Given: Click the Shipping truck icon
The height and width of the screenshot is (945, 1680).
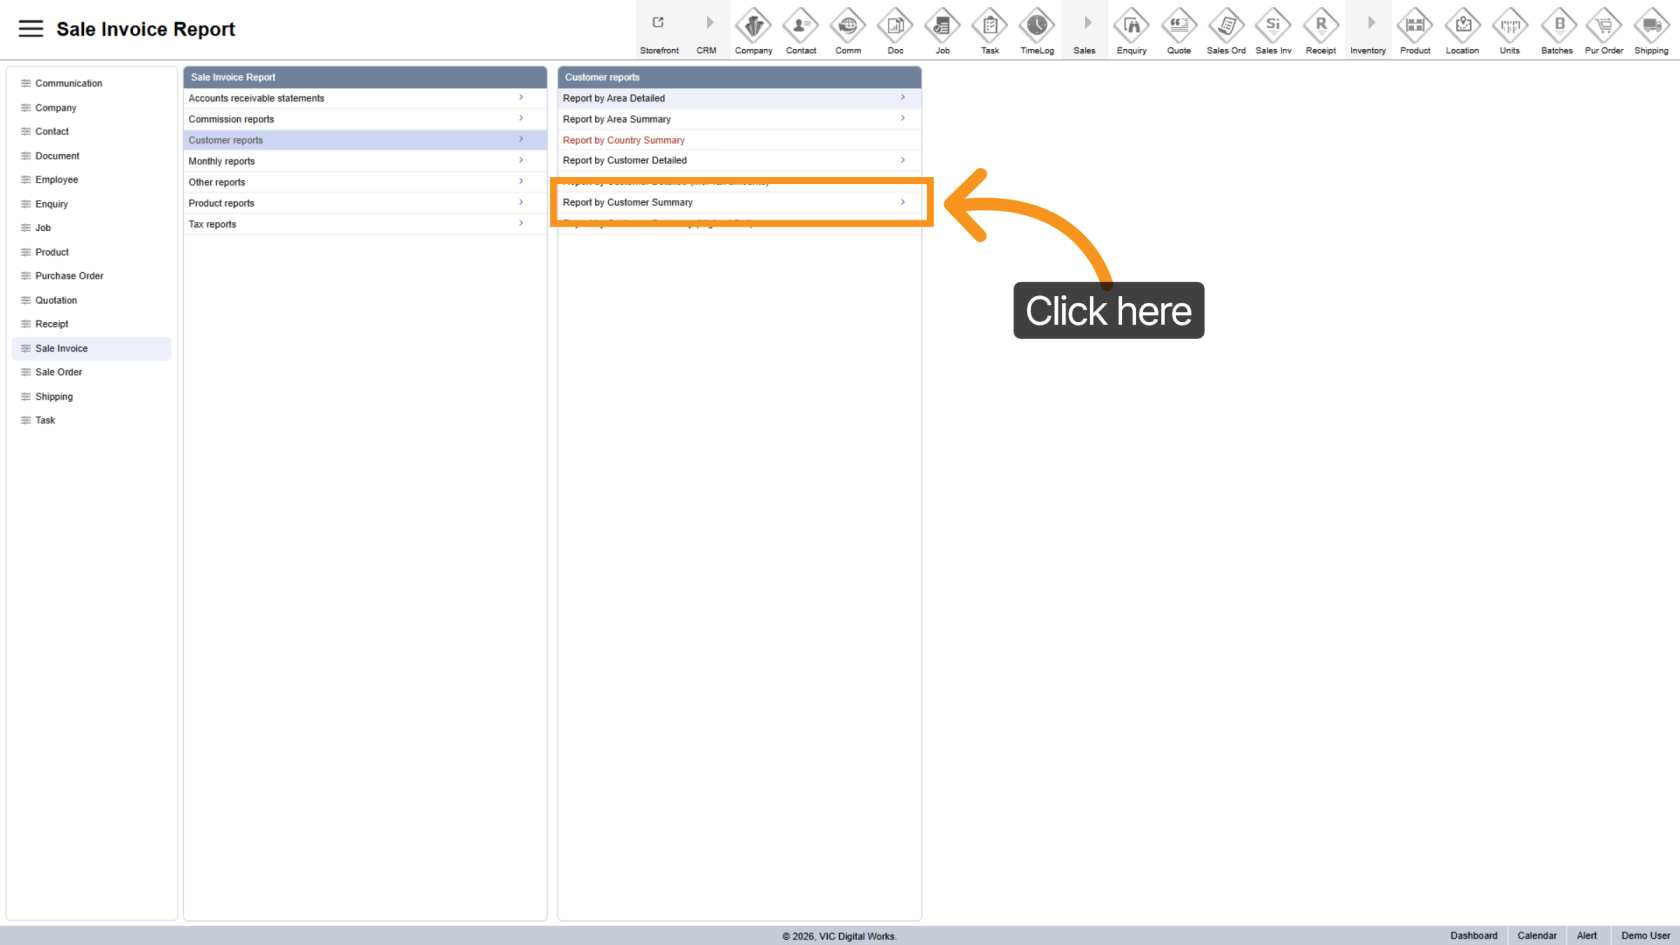Looking at the screenshot, I should point(1651,26).
